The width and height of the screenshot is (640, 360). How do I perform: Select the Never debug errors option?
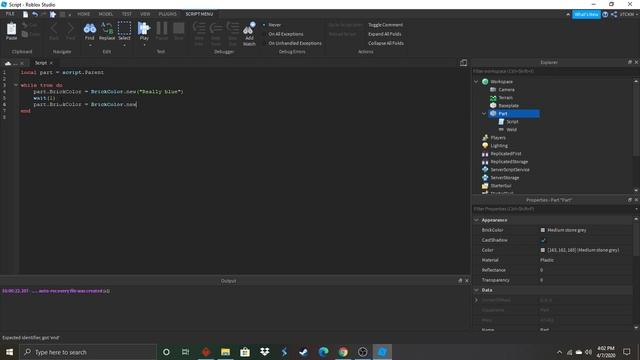[x=274, y=25]
